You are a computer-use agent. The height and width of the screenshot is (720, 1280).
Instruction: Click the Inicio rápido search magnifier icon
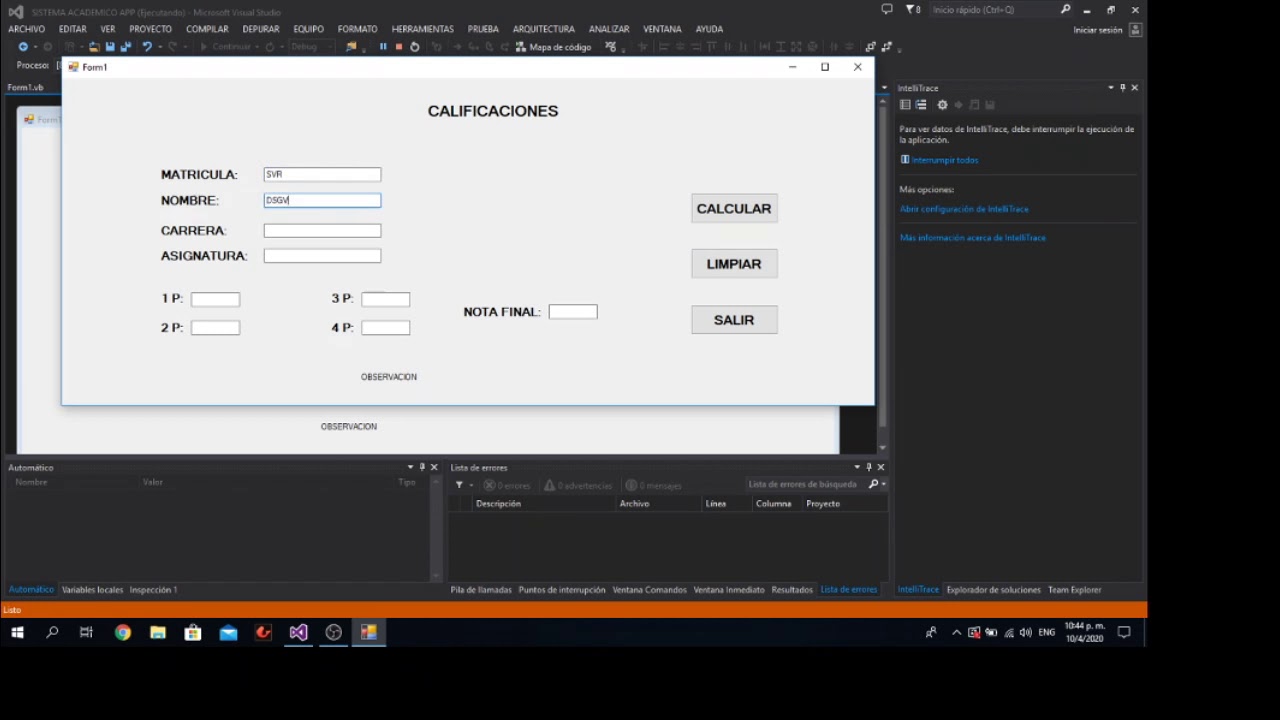pos(1066,10)
